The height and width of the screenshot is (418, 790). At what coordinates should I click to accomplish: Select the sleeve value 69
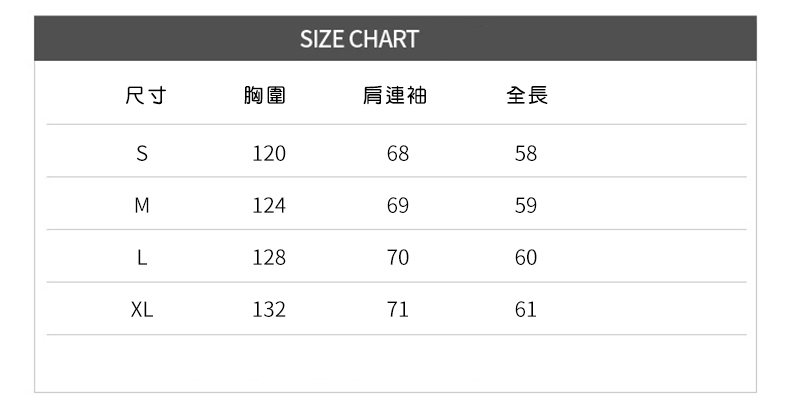coord(397,206)
